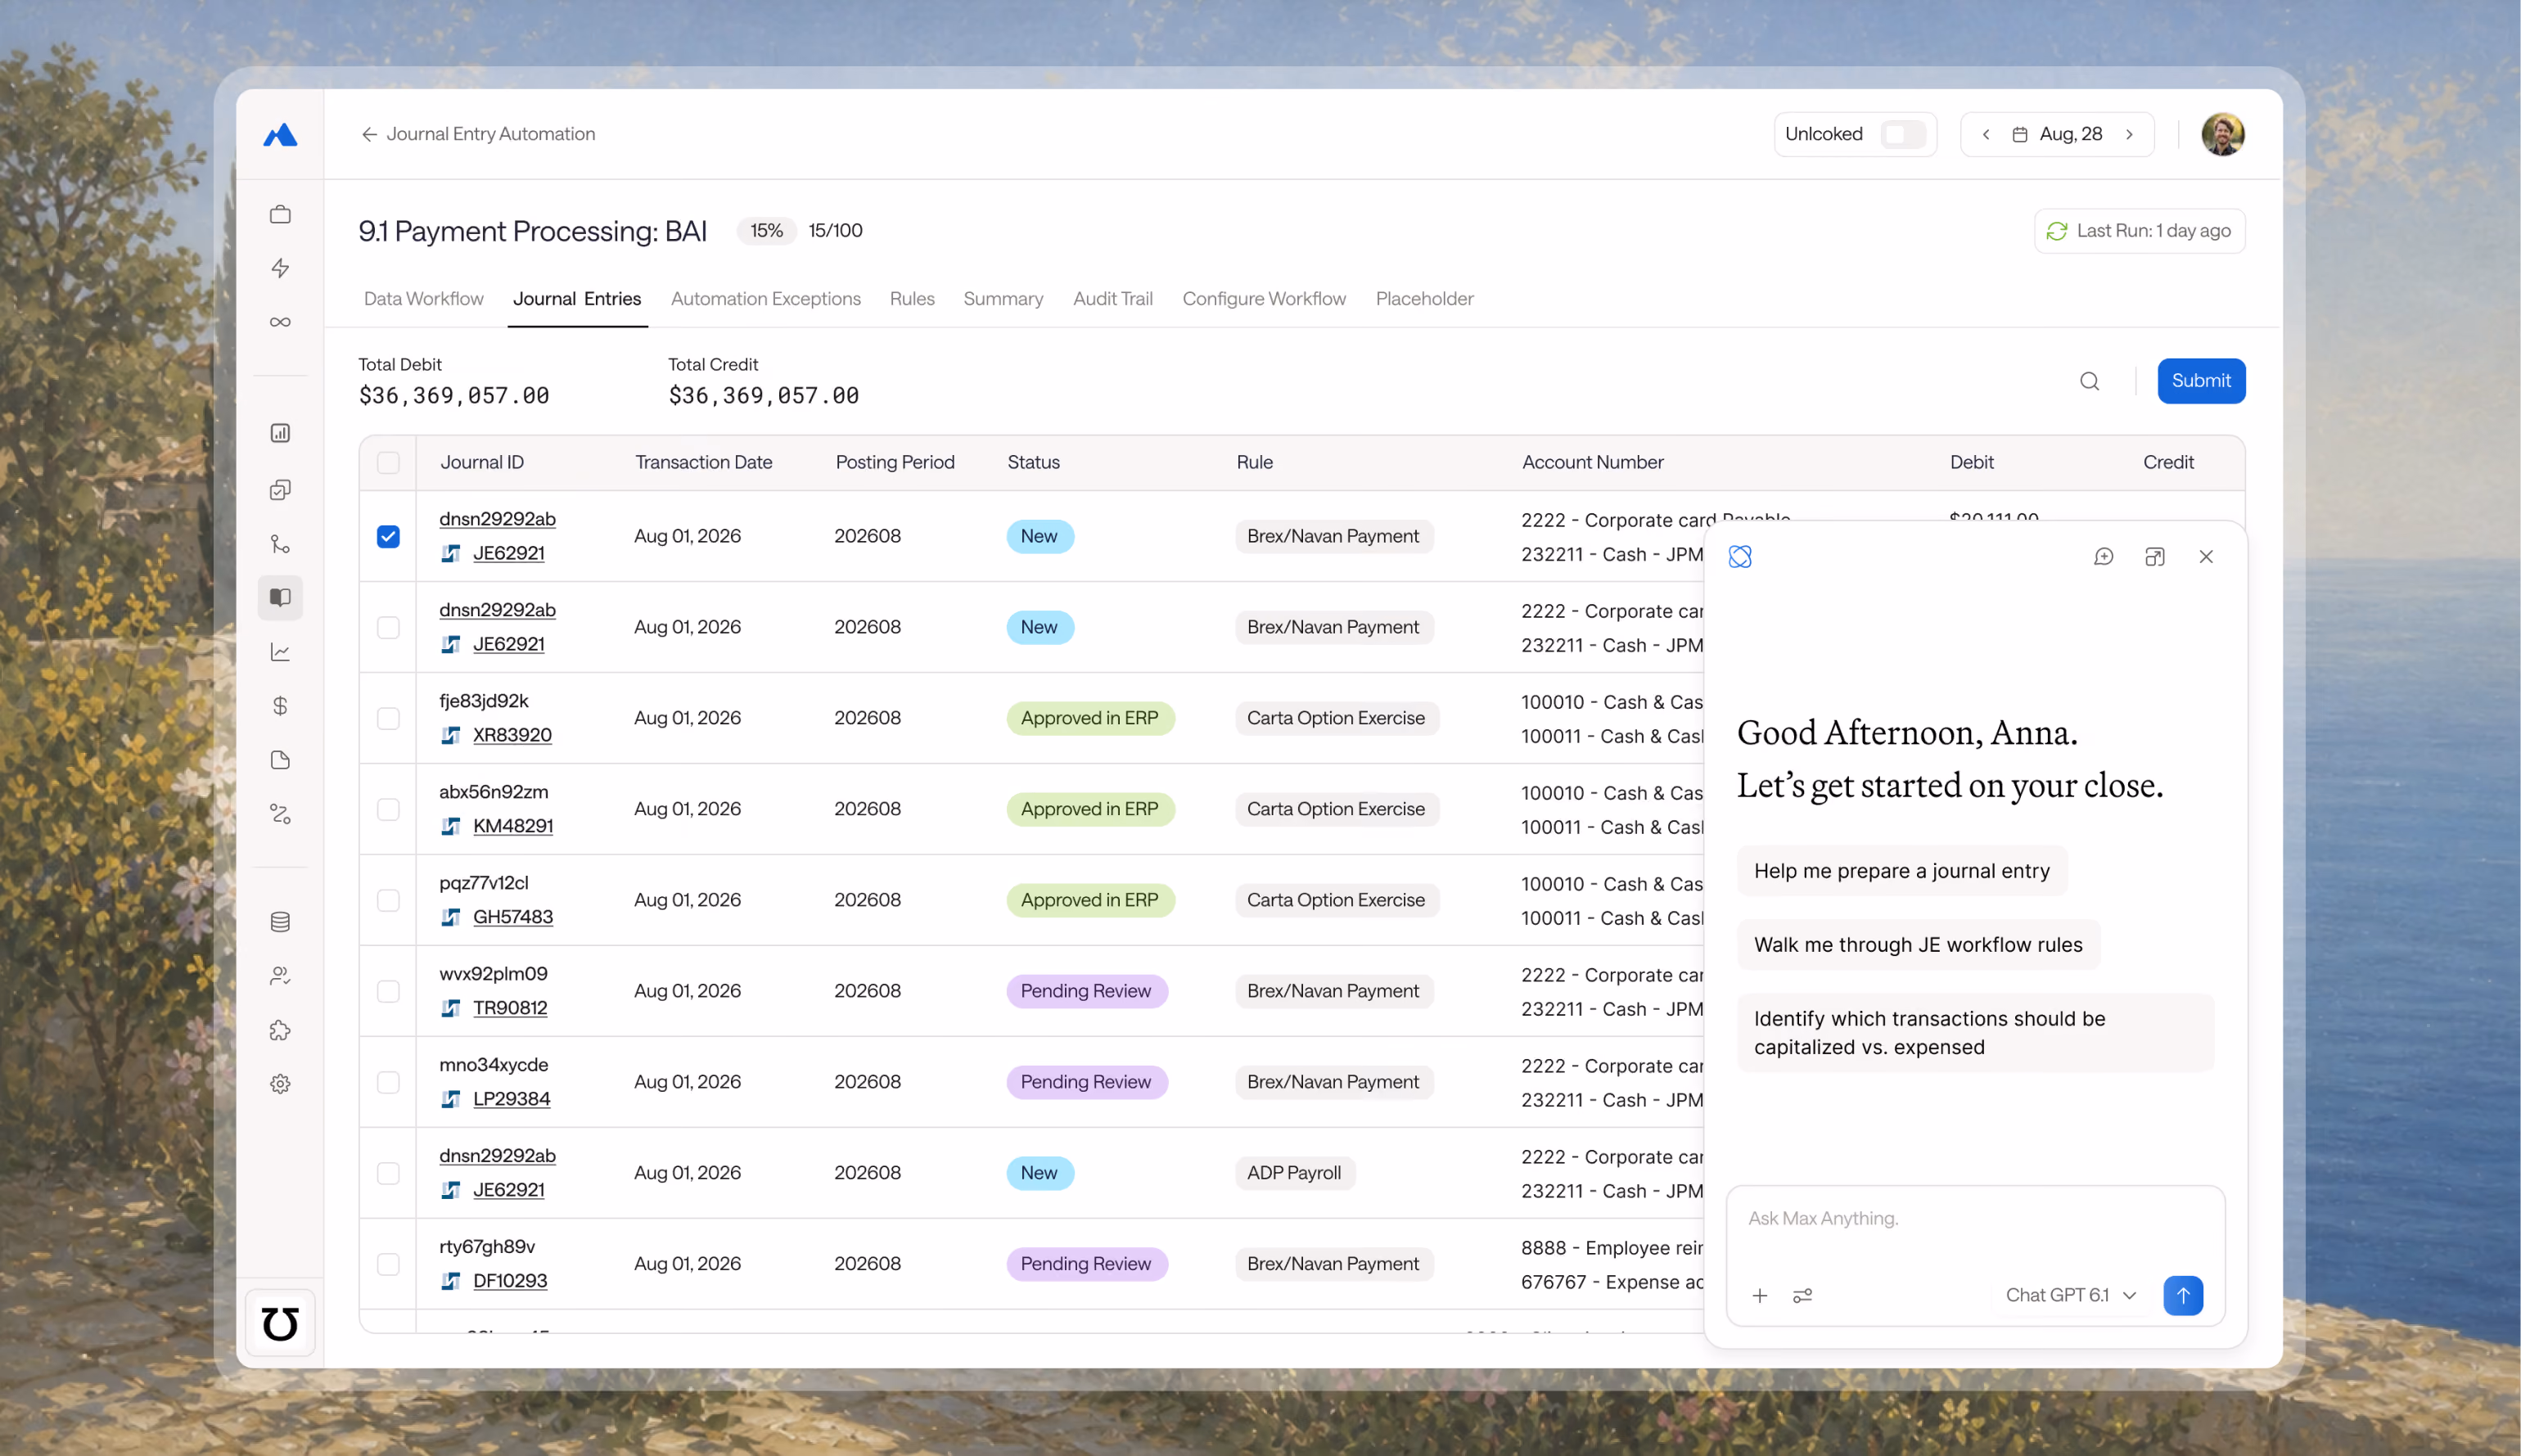
Task: Click the 15% progress badge
Action: (x=766, y=231)
